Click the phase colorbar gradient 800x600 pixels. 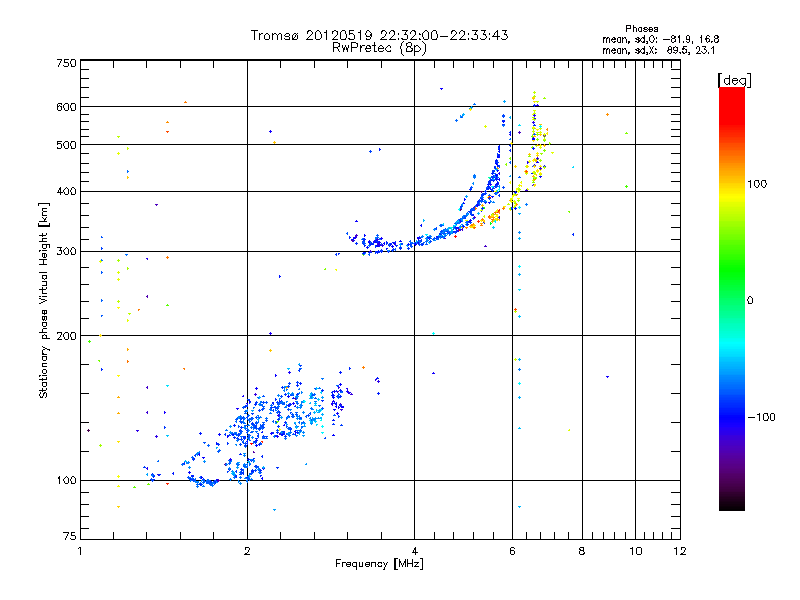(x=732, y=299)
